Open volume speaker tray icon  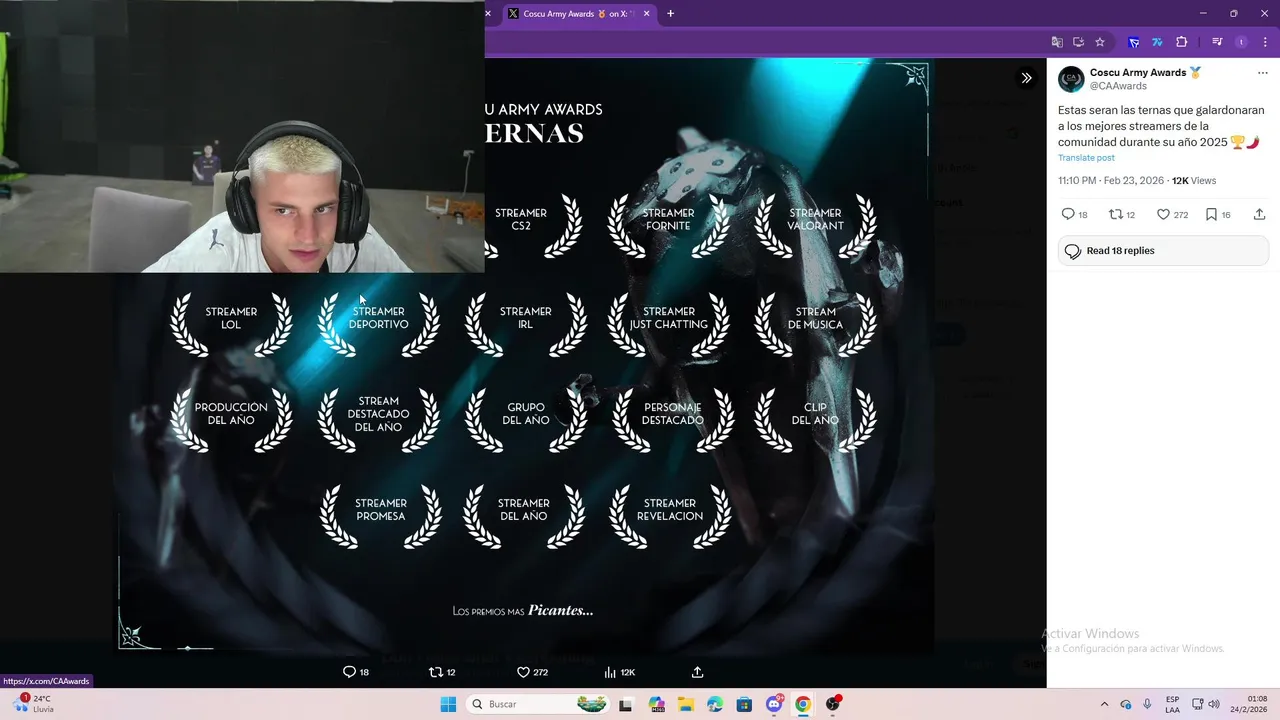pyautogui.click(x=1214, y=704)
